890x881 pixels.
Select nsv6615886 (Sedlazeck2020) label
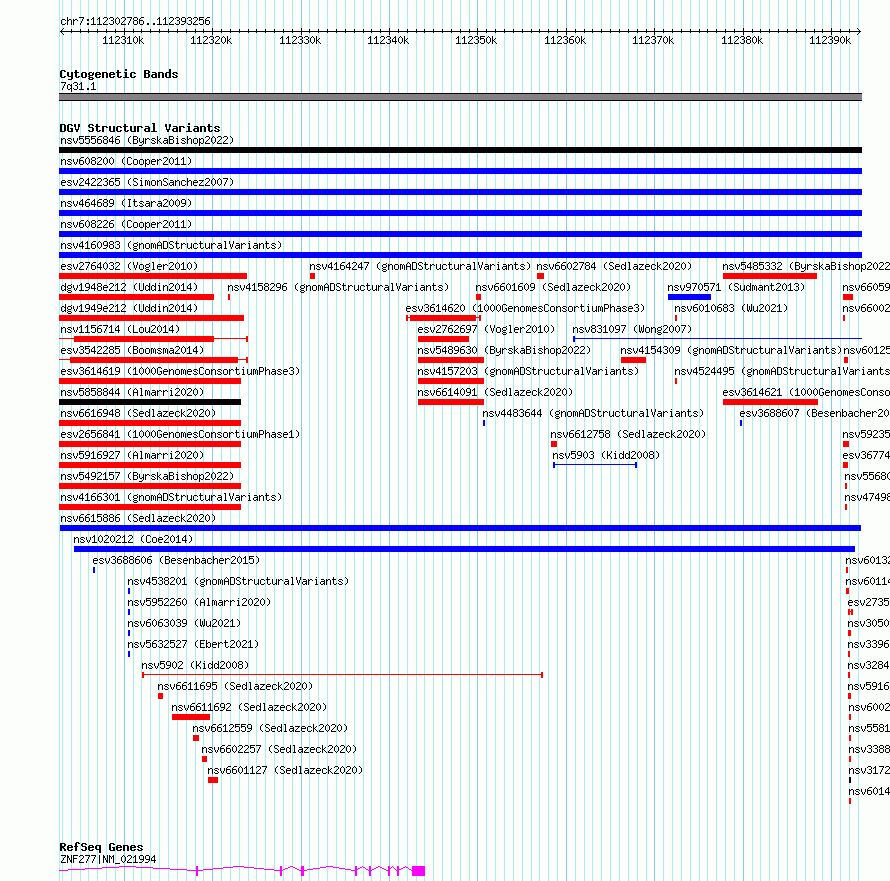(138, 518)
